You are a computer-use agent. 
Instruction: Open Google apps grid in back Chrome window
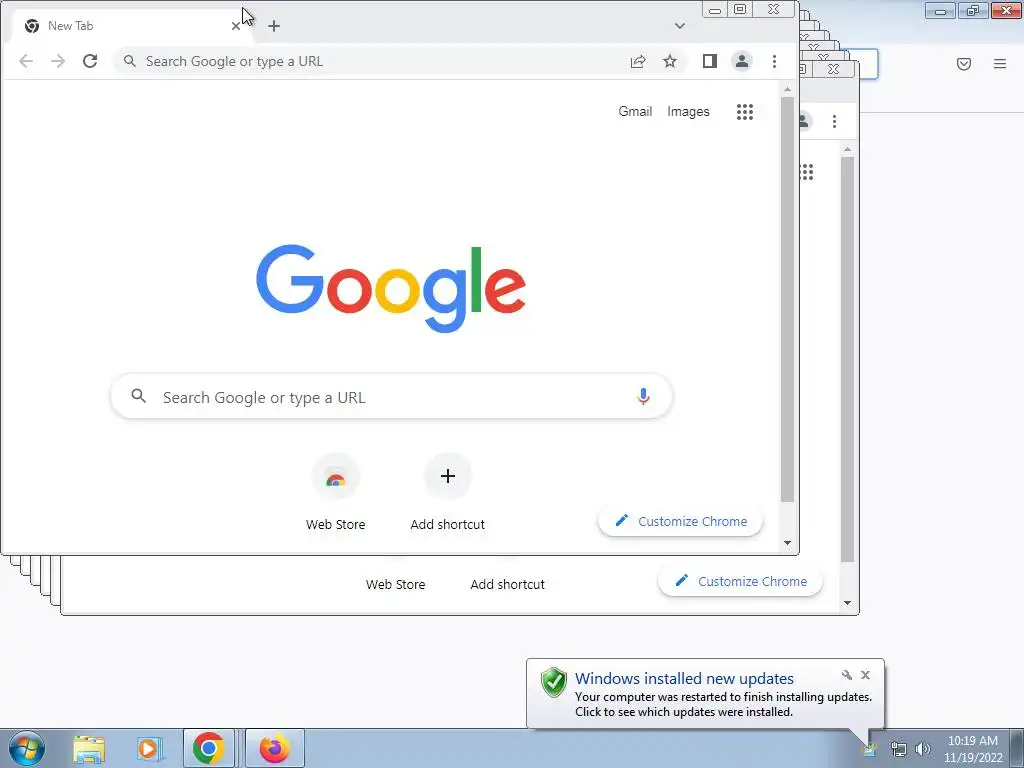click(x=807, y=172)
